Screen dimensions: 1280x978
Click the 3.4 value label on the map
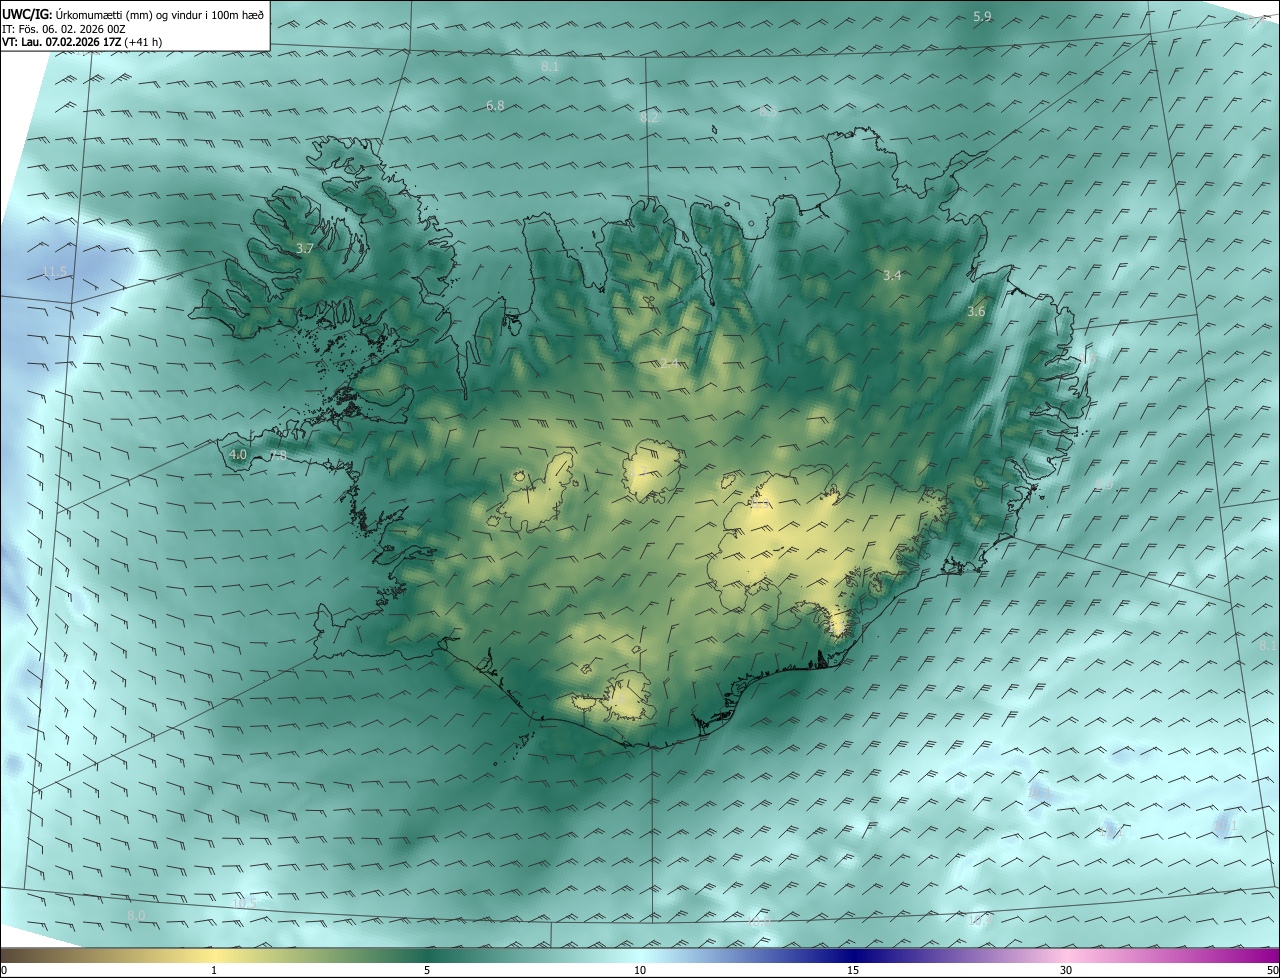[x=892, y=276]
